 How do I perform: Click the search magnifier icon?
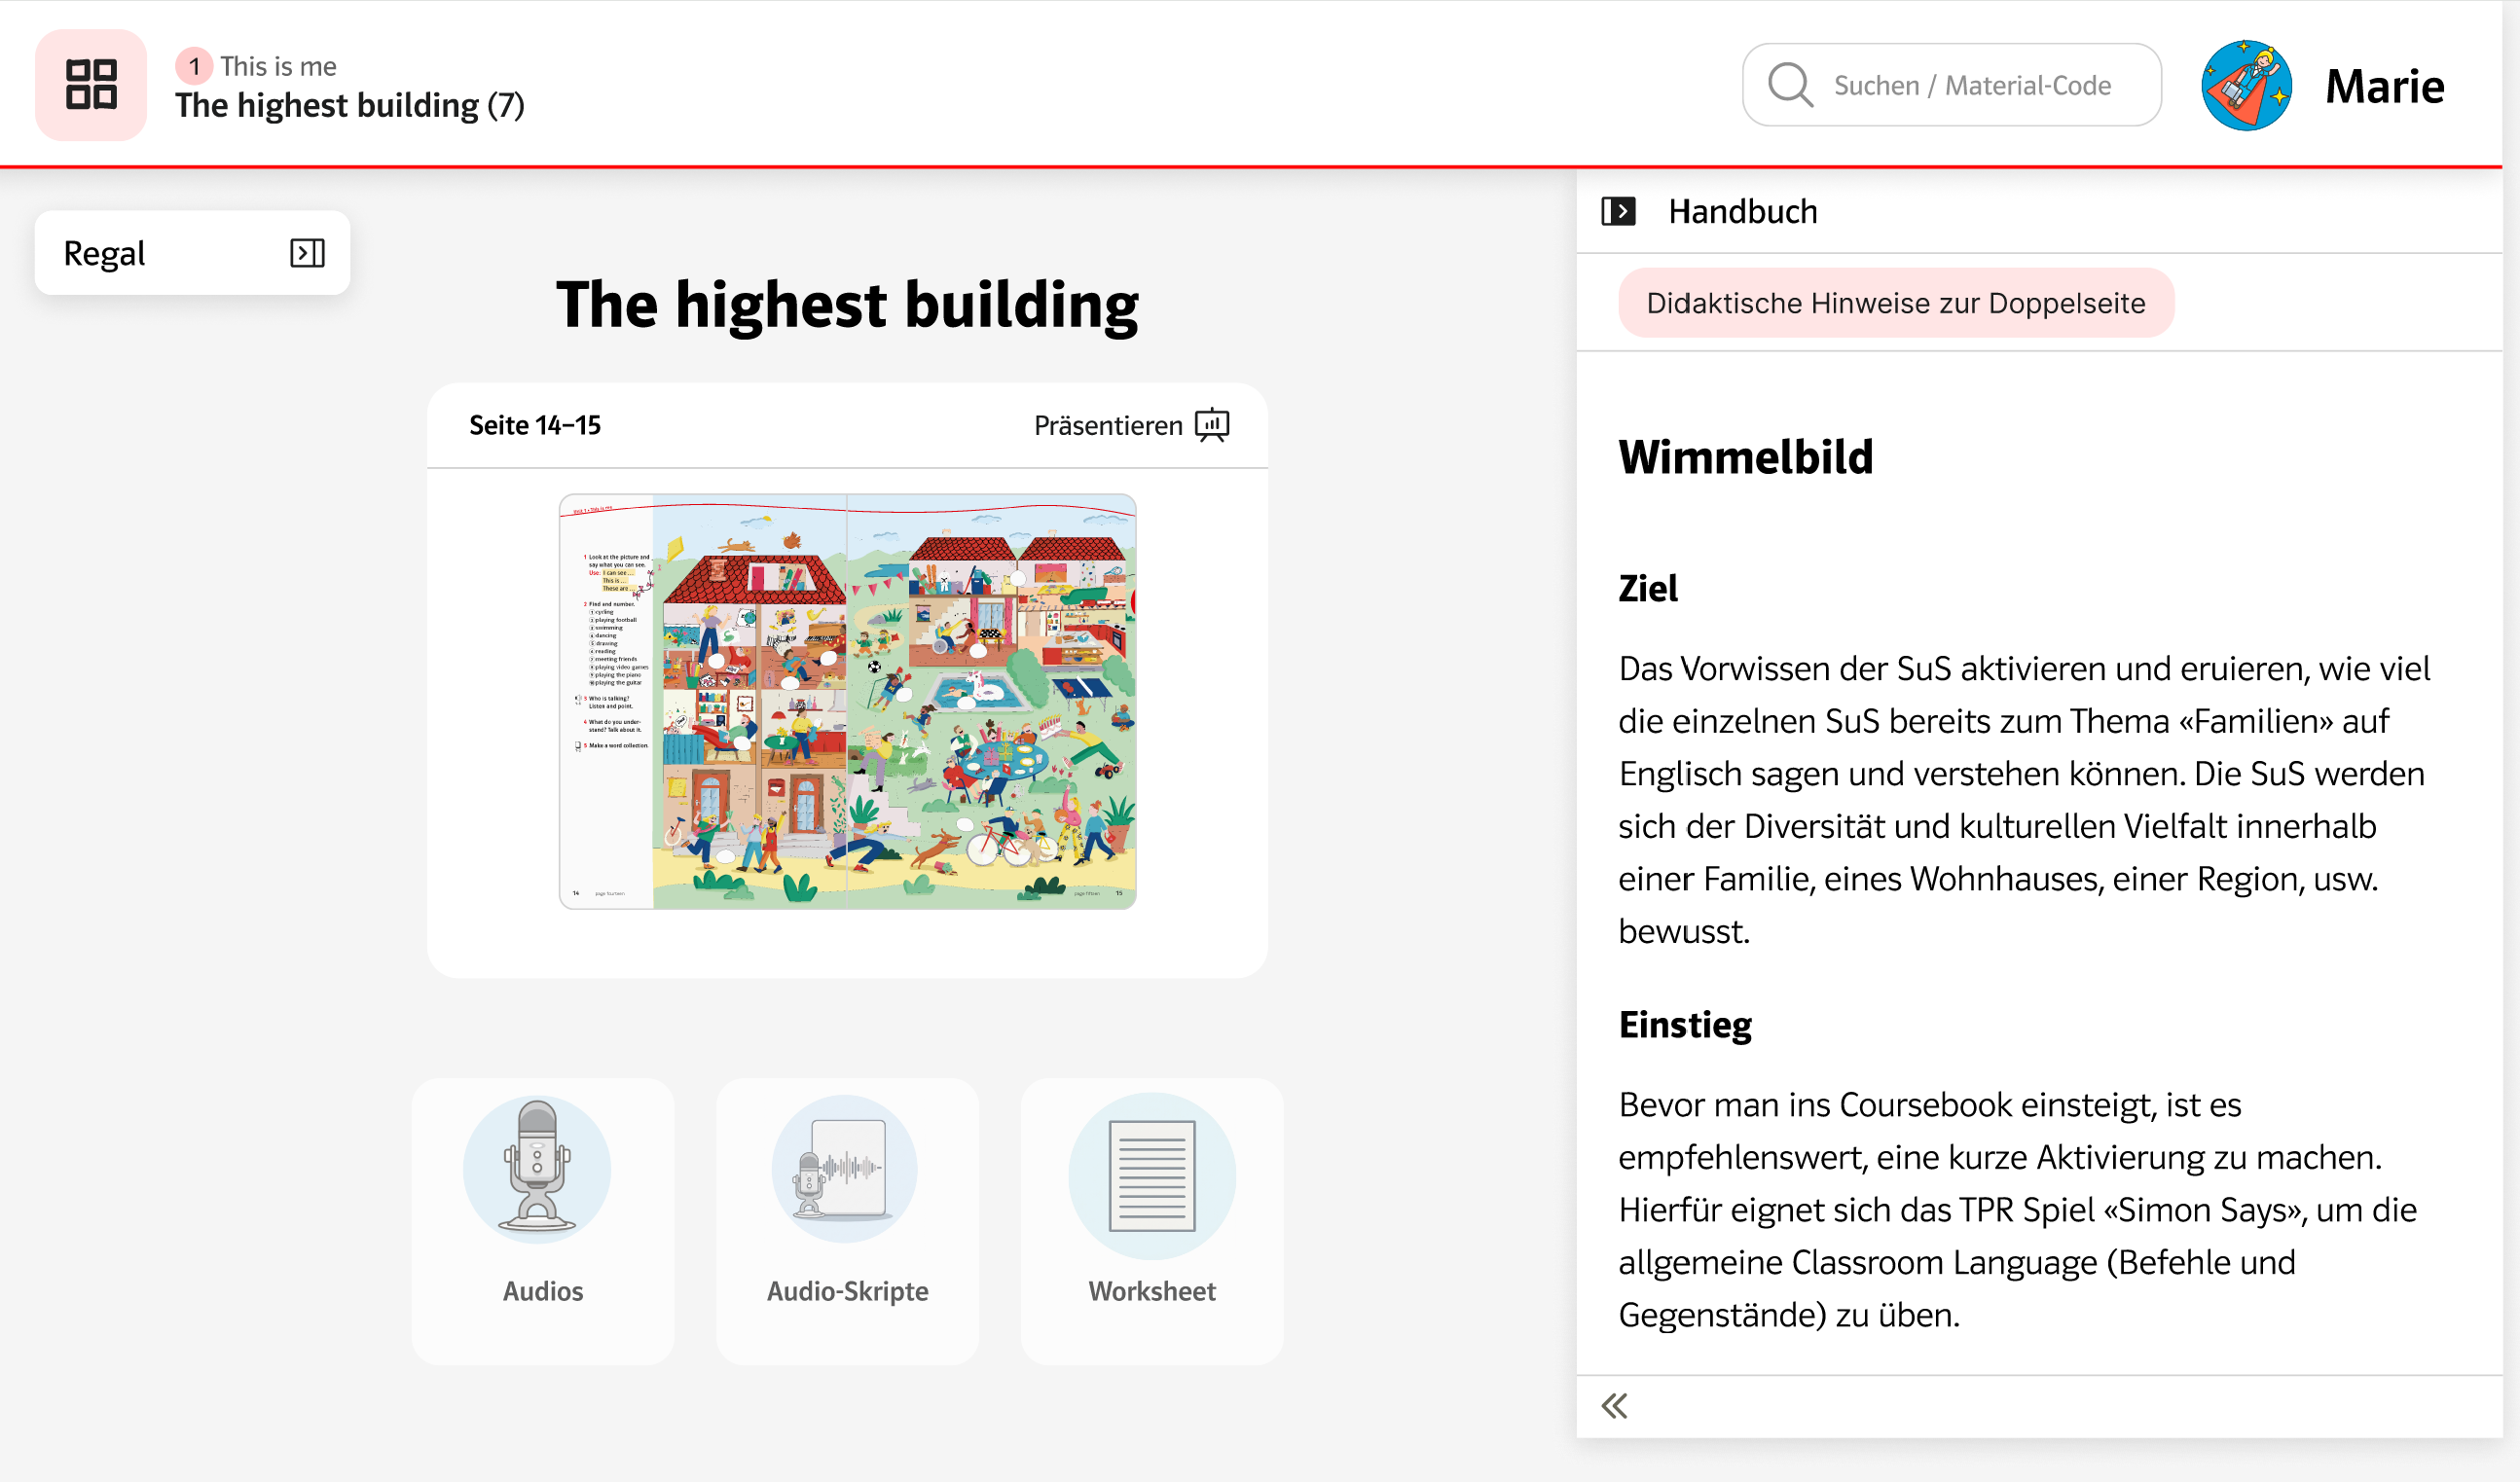click(1790, 85)
